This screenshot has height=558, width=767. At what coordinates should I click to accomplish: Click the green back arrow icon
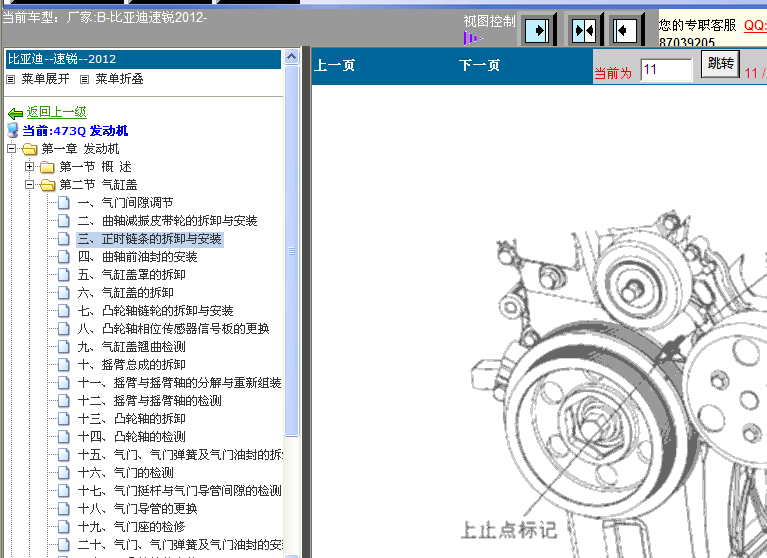[16, 113]
